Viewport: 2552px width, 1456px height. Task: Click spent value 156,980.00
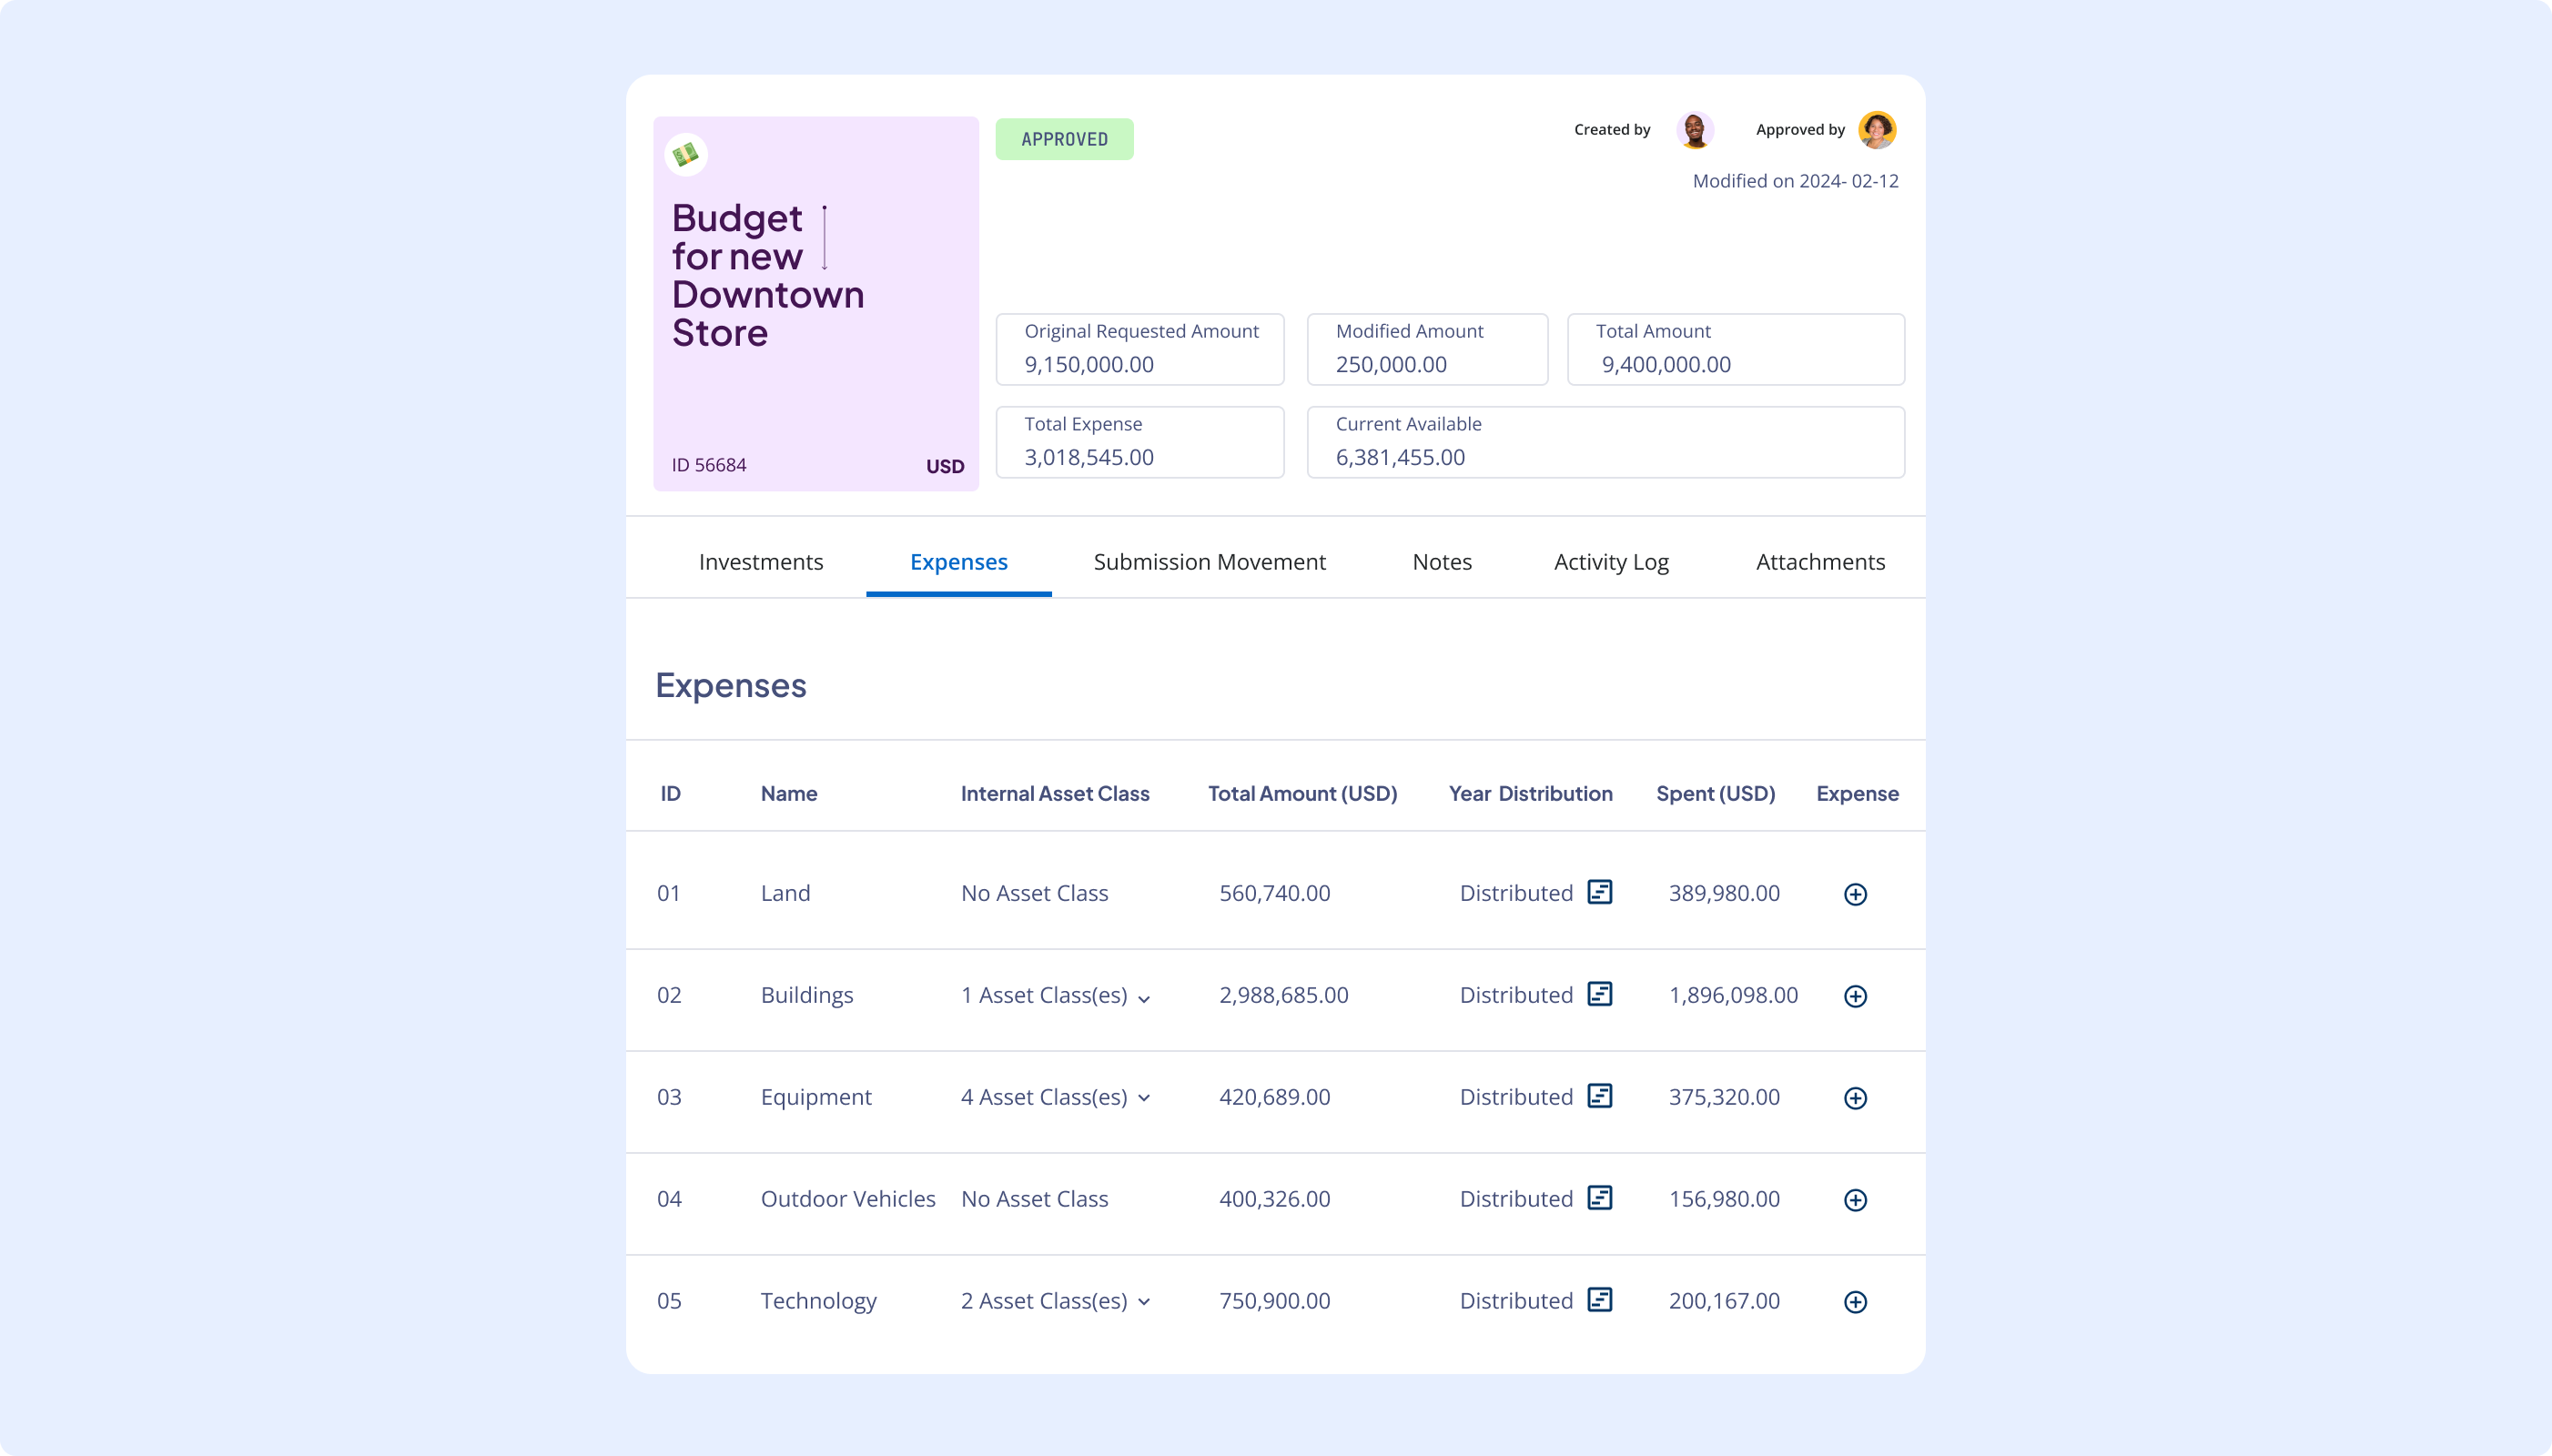pos(1724,1199)
